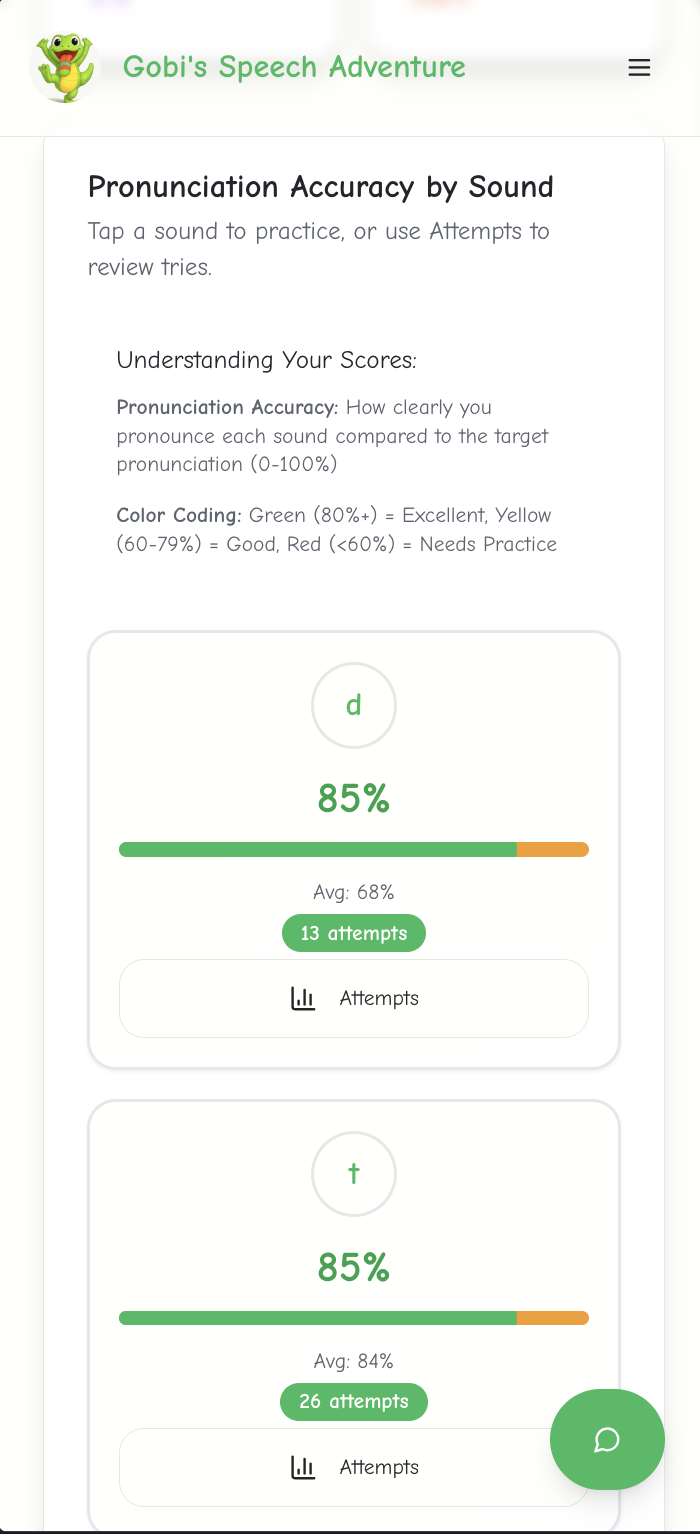
Task: Click the d sound accuracy progress bar
Action: [354, 850]
